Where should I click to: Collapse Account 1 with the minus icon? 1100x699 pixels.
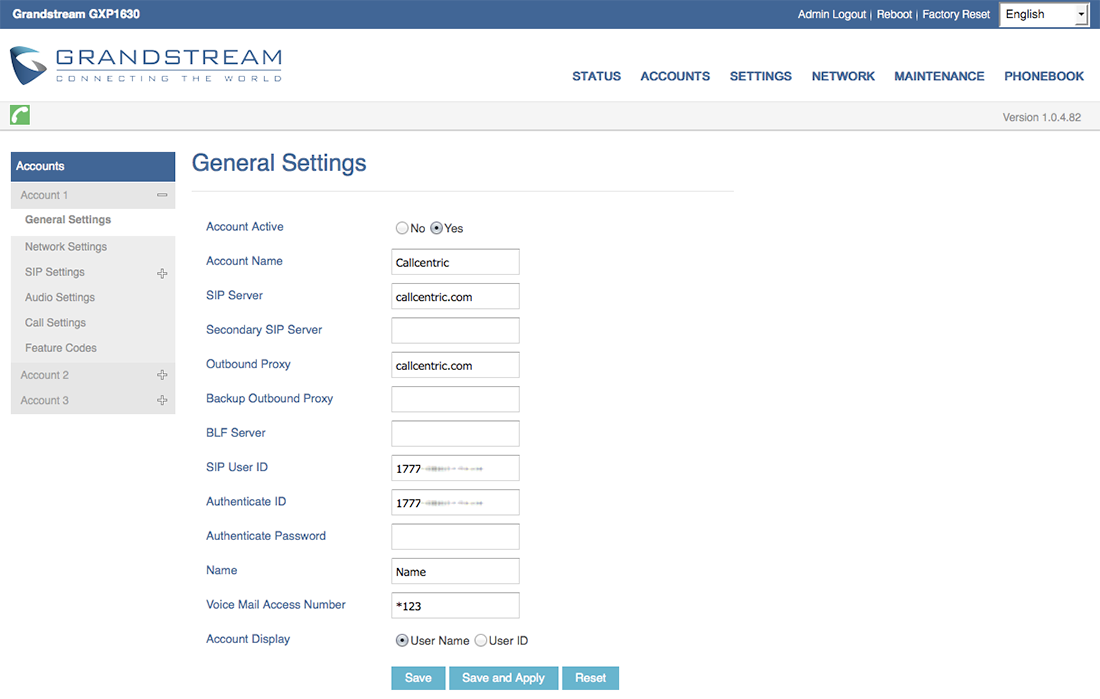[x=162, y=195]
